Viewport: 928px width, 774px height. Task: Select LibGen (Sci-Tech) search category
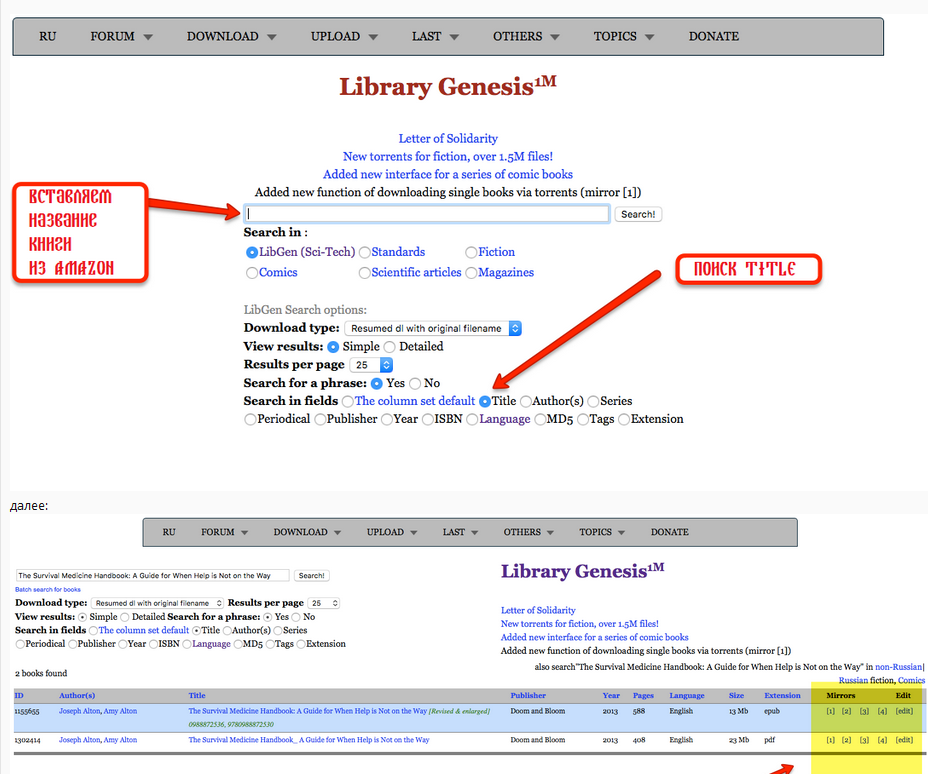pos(252,253)
